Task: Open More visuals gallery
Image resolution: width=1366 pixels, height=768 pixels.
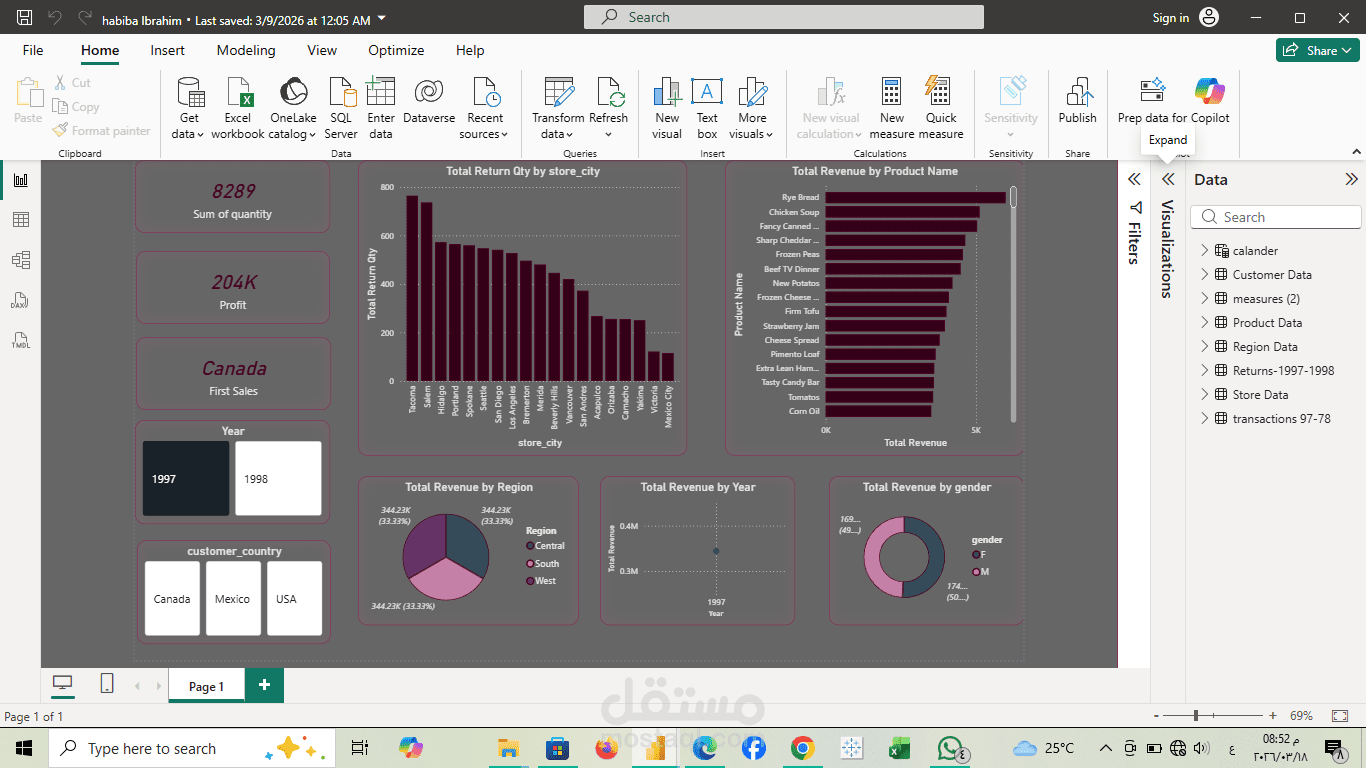Action: (752, 108)
